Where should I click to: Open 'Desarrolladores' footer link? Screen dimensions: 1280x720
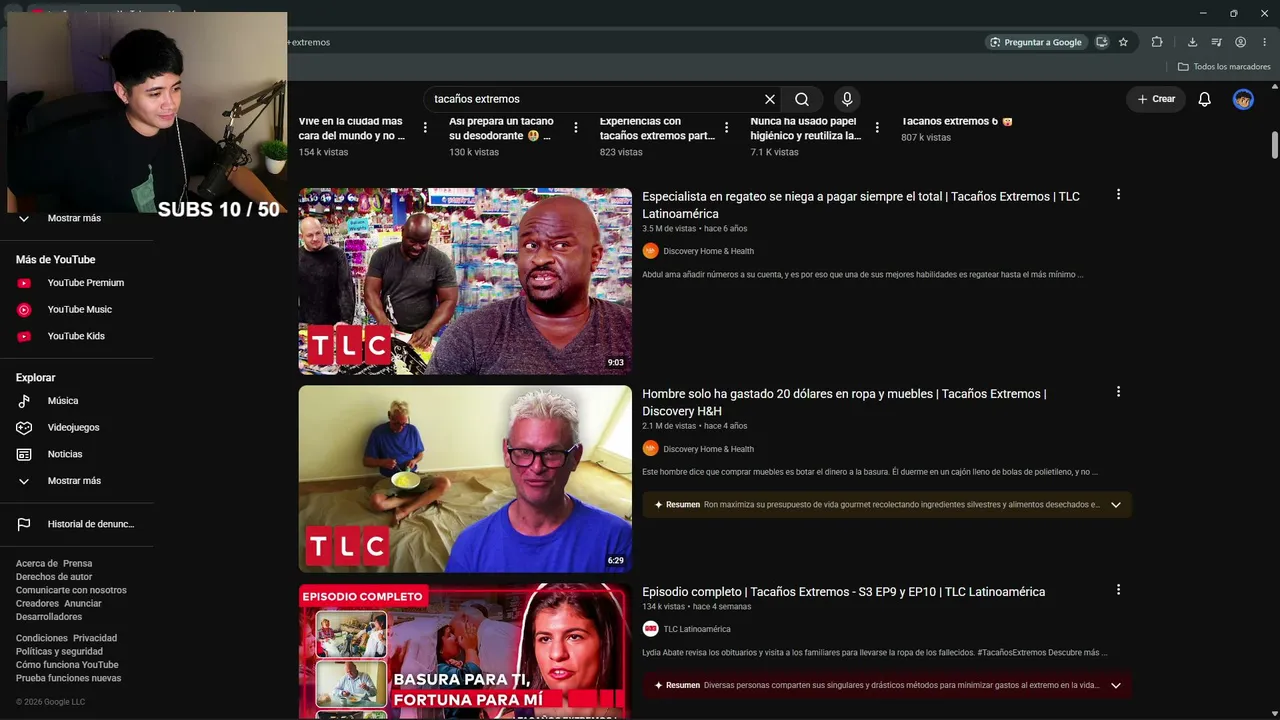pyautogui.click(x=49, y=617)
